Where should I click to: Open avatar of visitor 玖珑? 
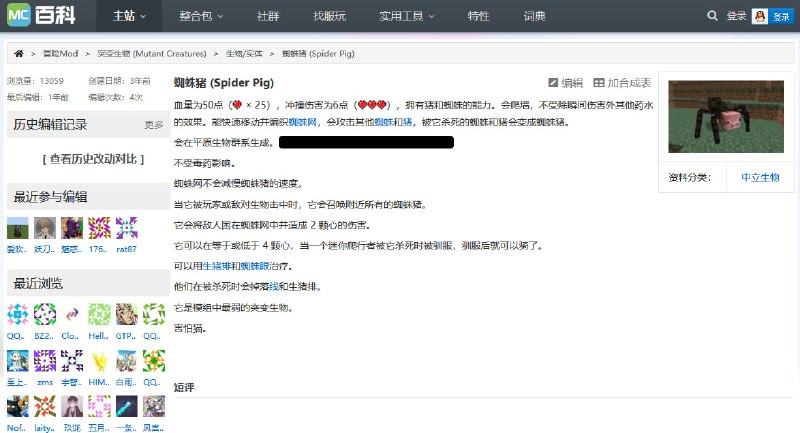pos(72,406)
